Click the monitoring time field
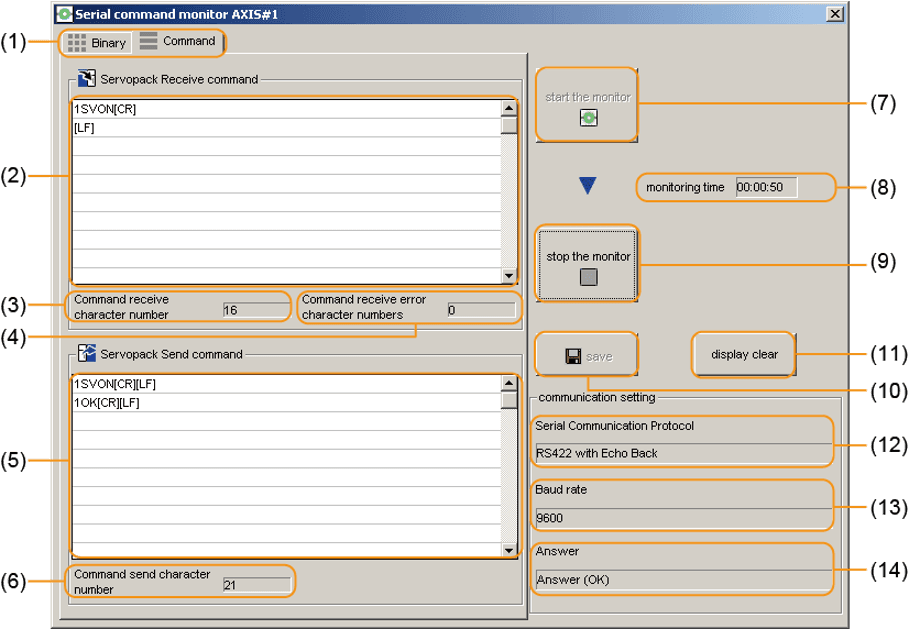909x629 pixels. tap(766, 187)
